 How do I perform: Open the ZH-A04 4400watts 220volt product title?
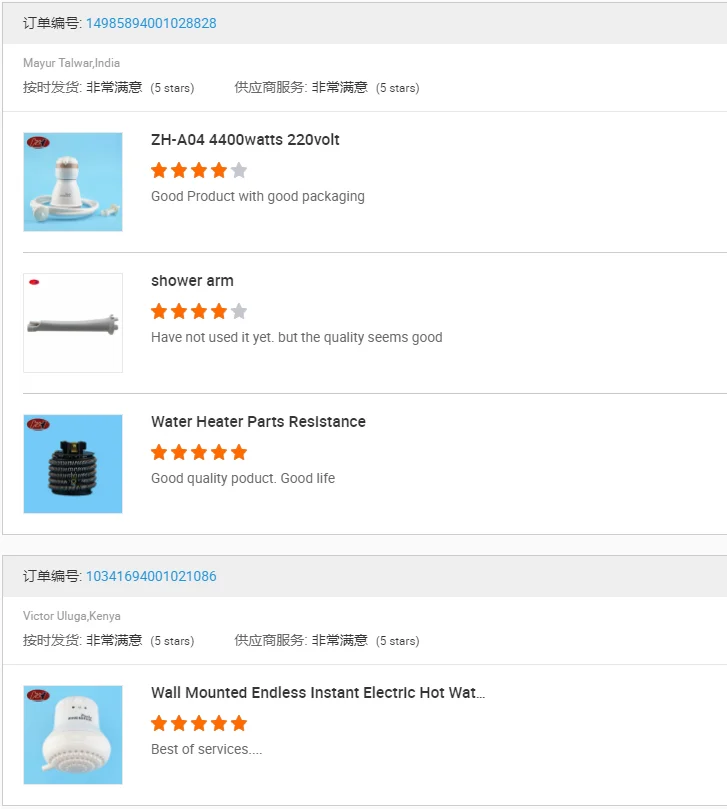click(x=245, y=140)
